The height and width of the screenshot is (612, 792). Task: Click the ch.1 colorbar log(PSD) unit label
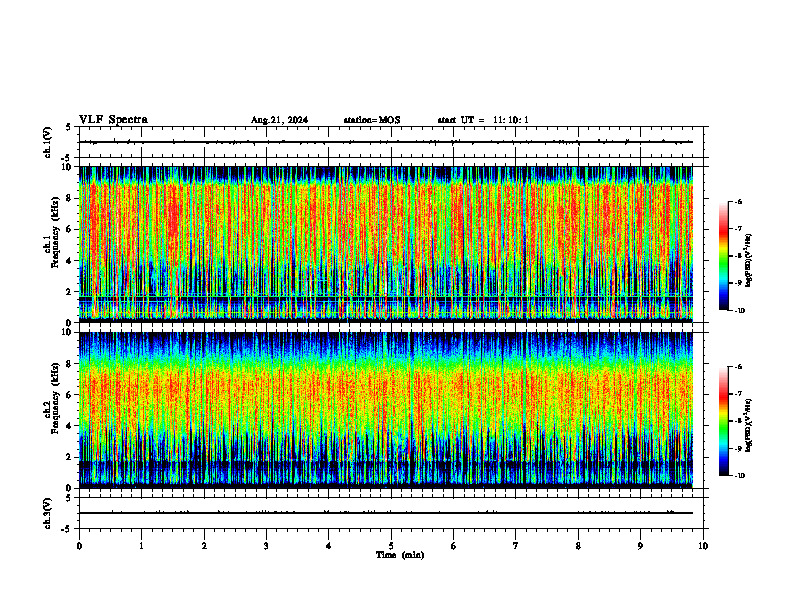click(x=749, y=261)
